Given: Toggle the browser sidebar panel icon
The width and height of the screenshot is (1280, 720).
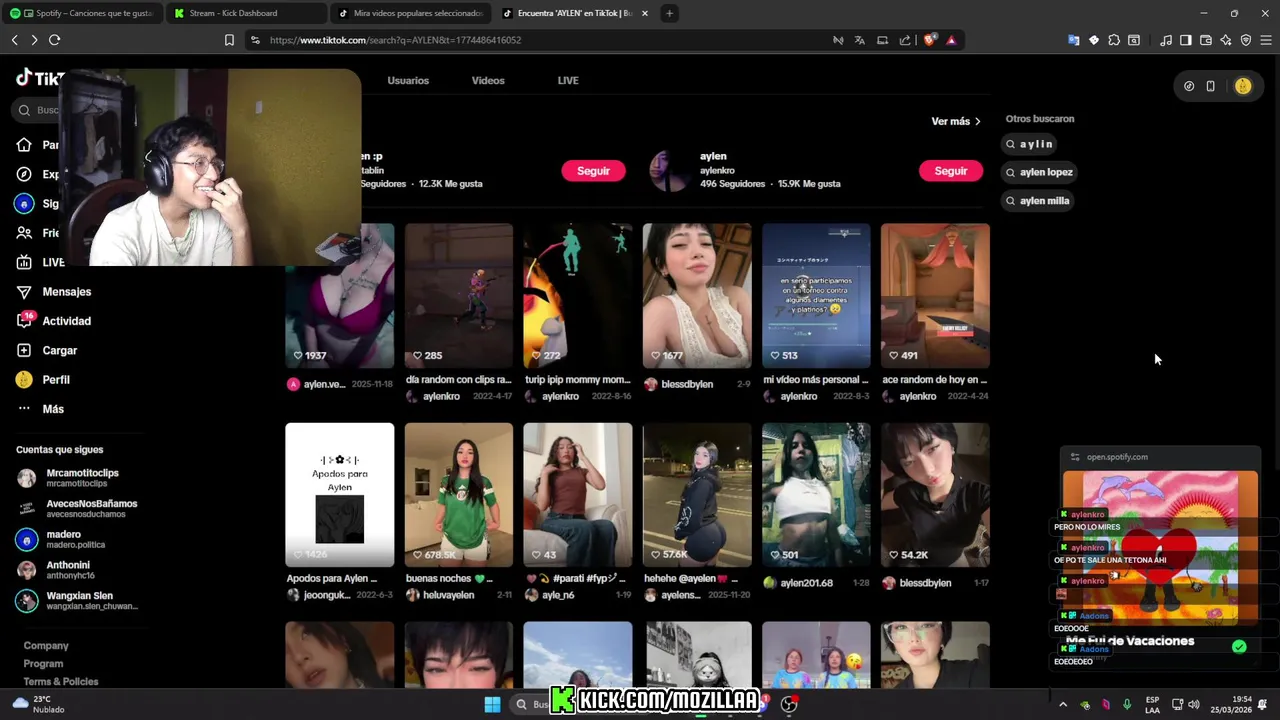Looking at the screenshot, I should coord(1186,40).
